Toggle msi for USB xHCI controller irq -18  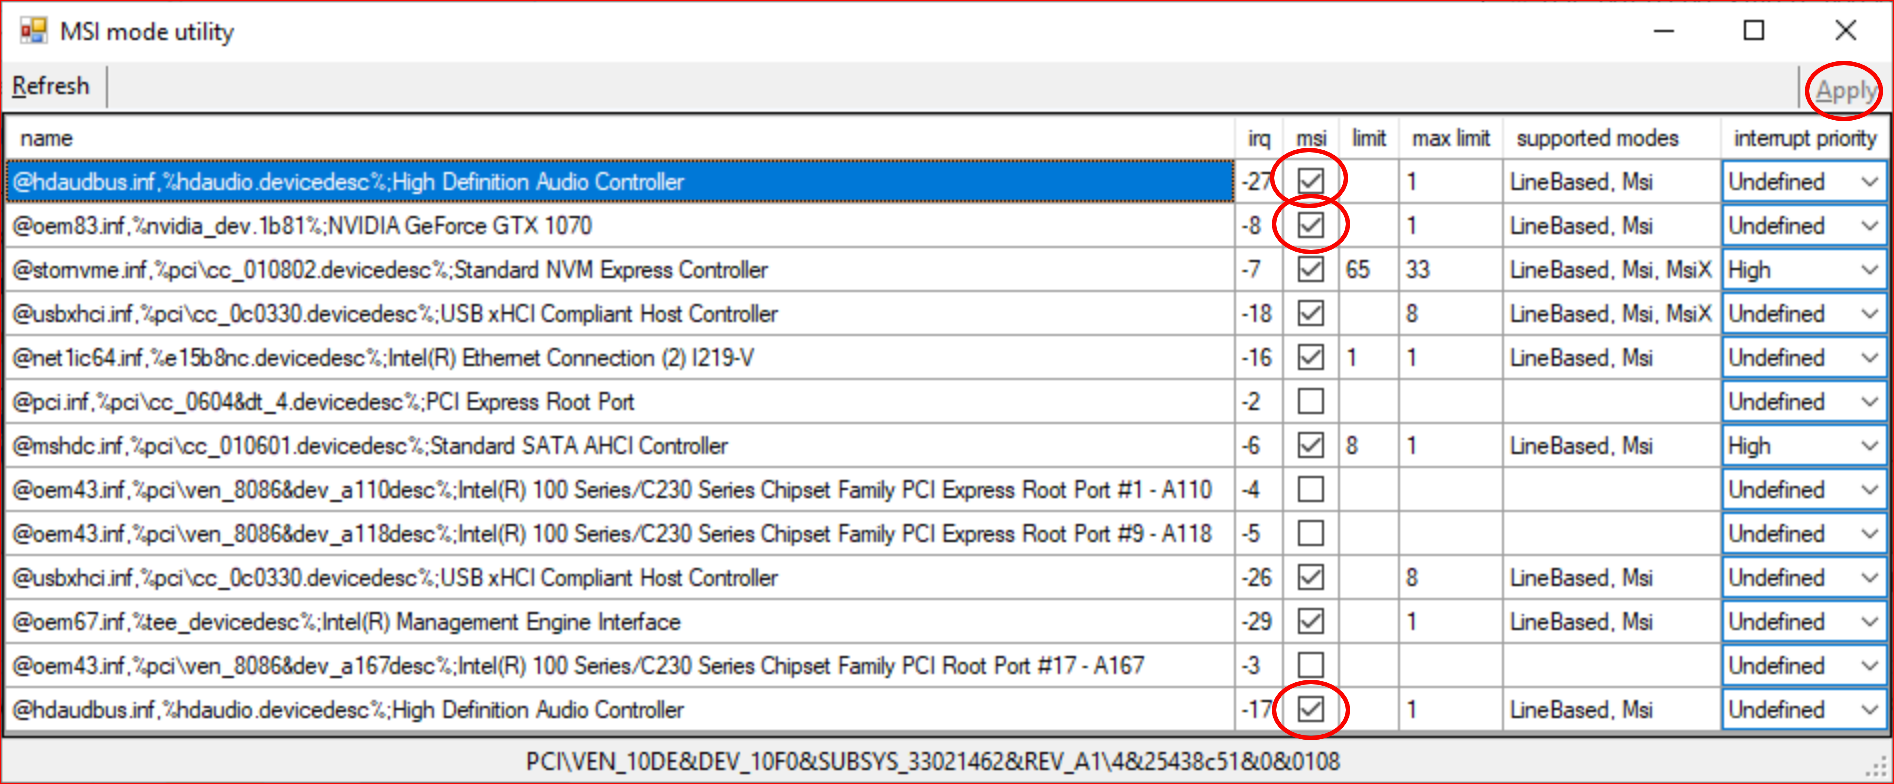[1310, 313]
